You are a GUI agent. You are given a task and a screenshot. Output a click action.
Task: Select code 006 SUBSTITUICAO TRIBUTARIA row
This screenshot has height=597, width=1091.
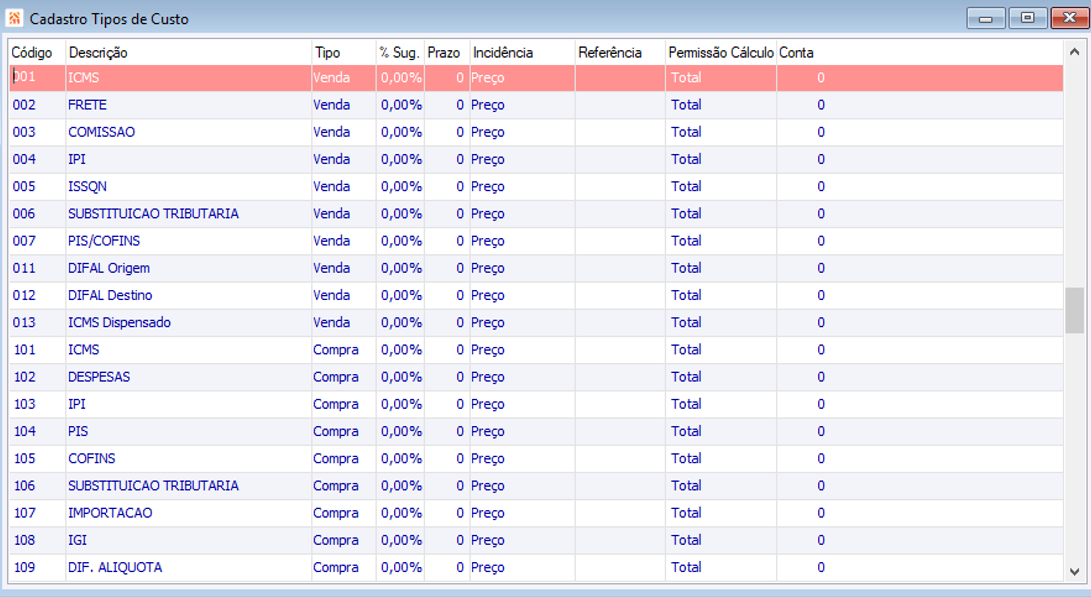pos(536,214)
